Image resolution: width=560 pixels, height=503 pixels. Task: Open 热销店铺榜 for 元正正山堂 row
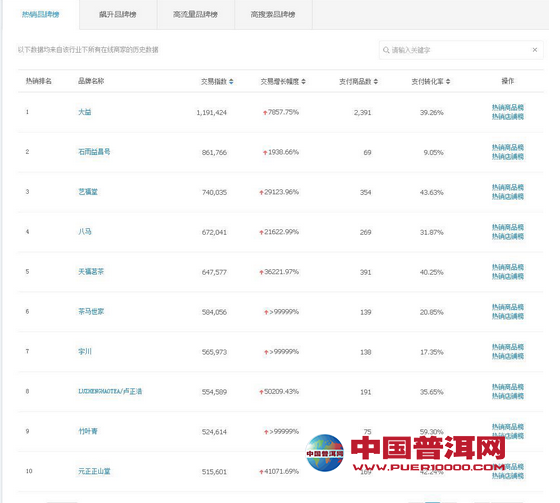508,476
